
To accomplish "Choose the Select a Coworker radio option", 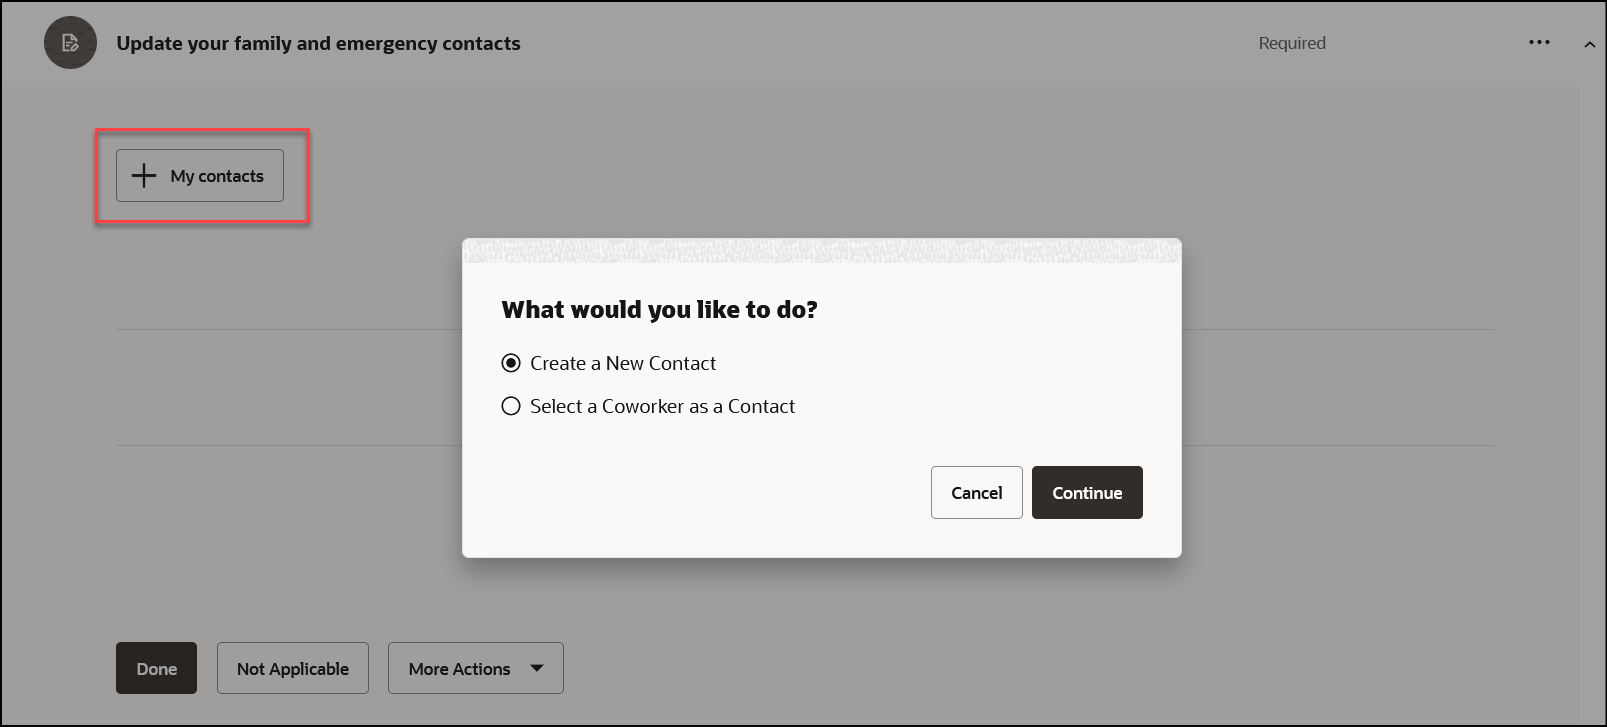I will tap(511, 406).
